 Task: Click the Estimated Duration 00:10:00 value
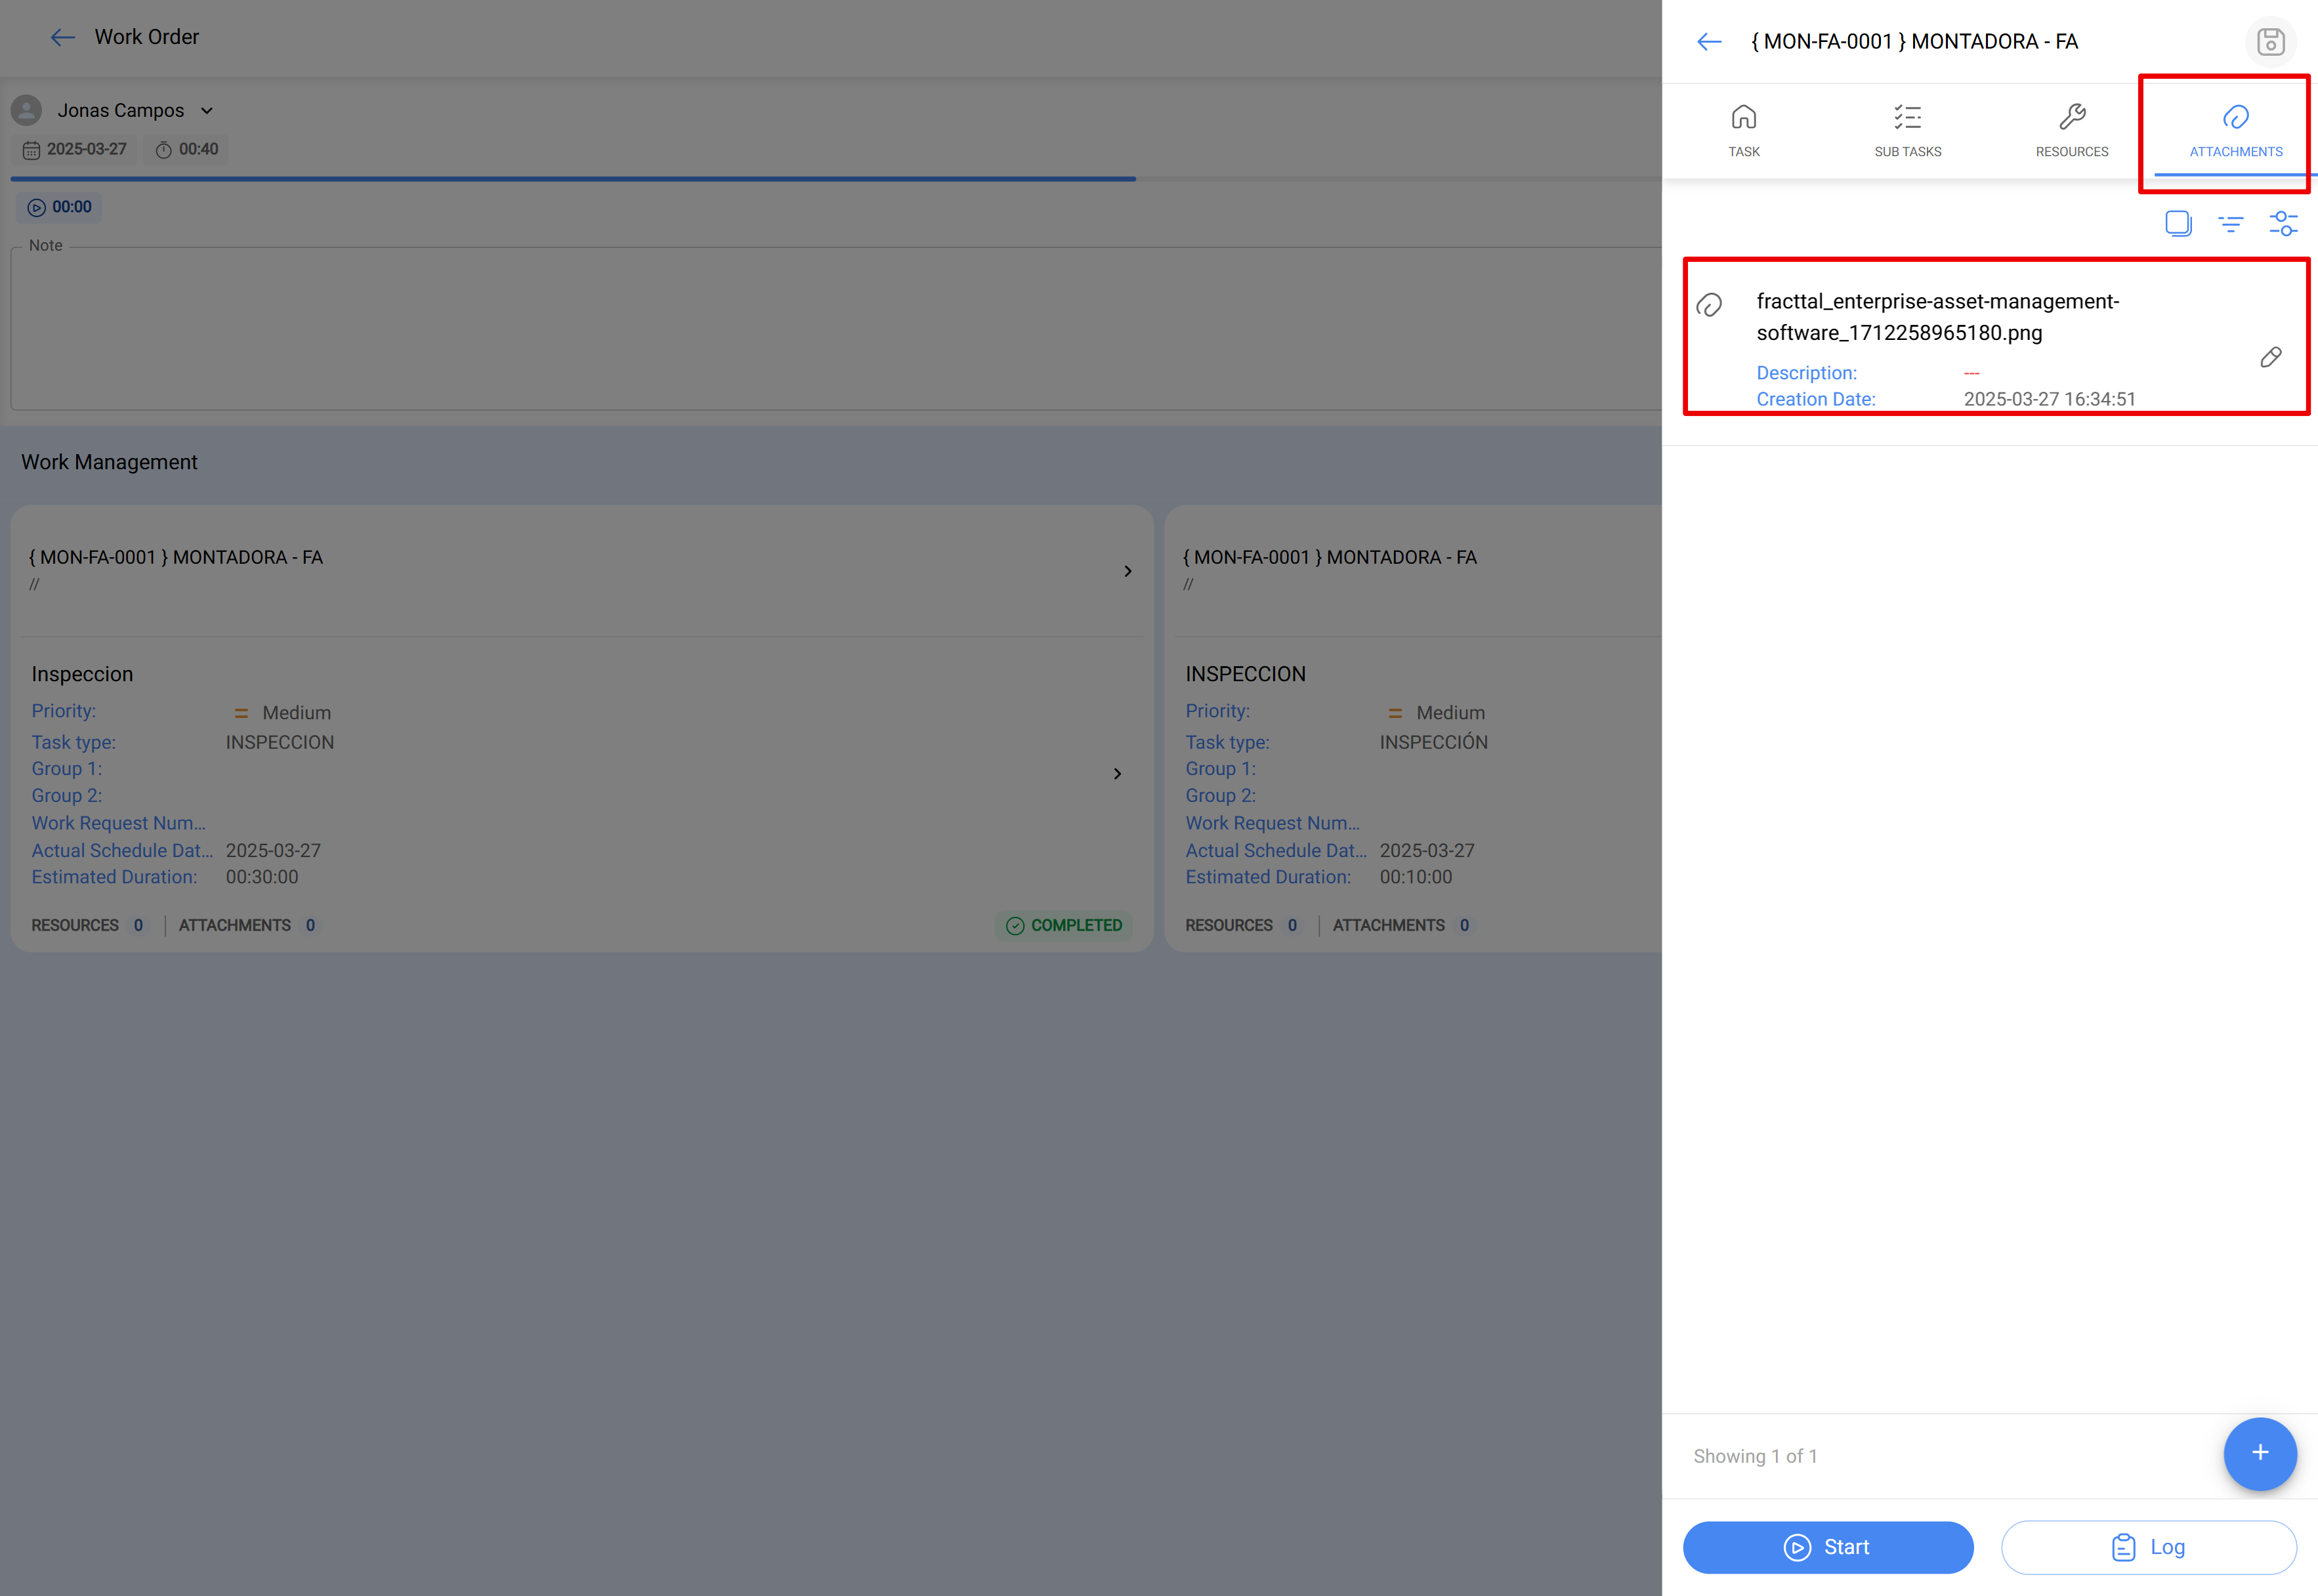click(1416, 877)
